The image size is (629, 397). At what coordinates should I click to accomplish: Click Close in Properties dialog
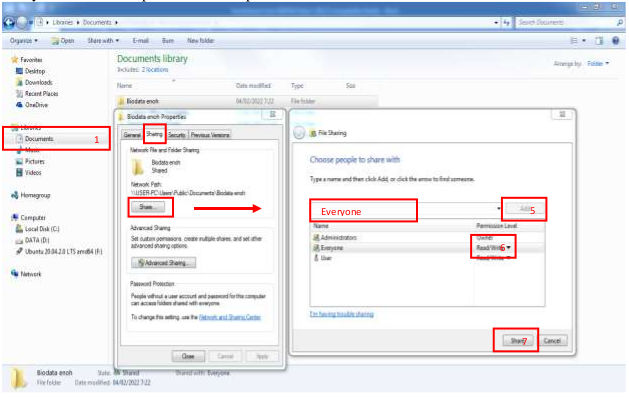tap(188, 356)
